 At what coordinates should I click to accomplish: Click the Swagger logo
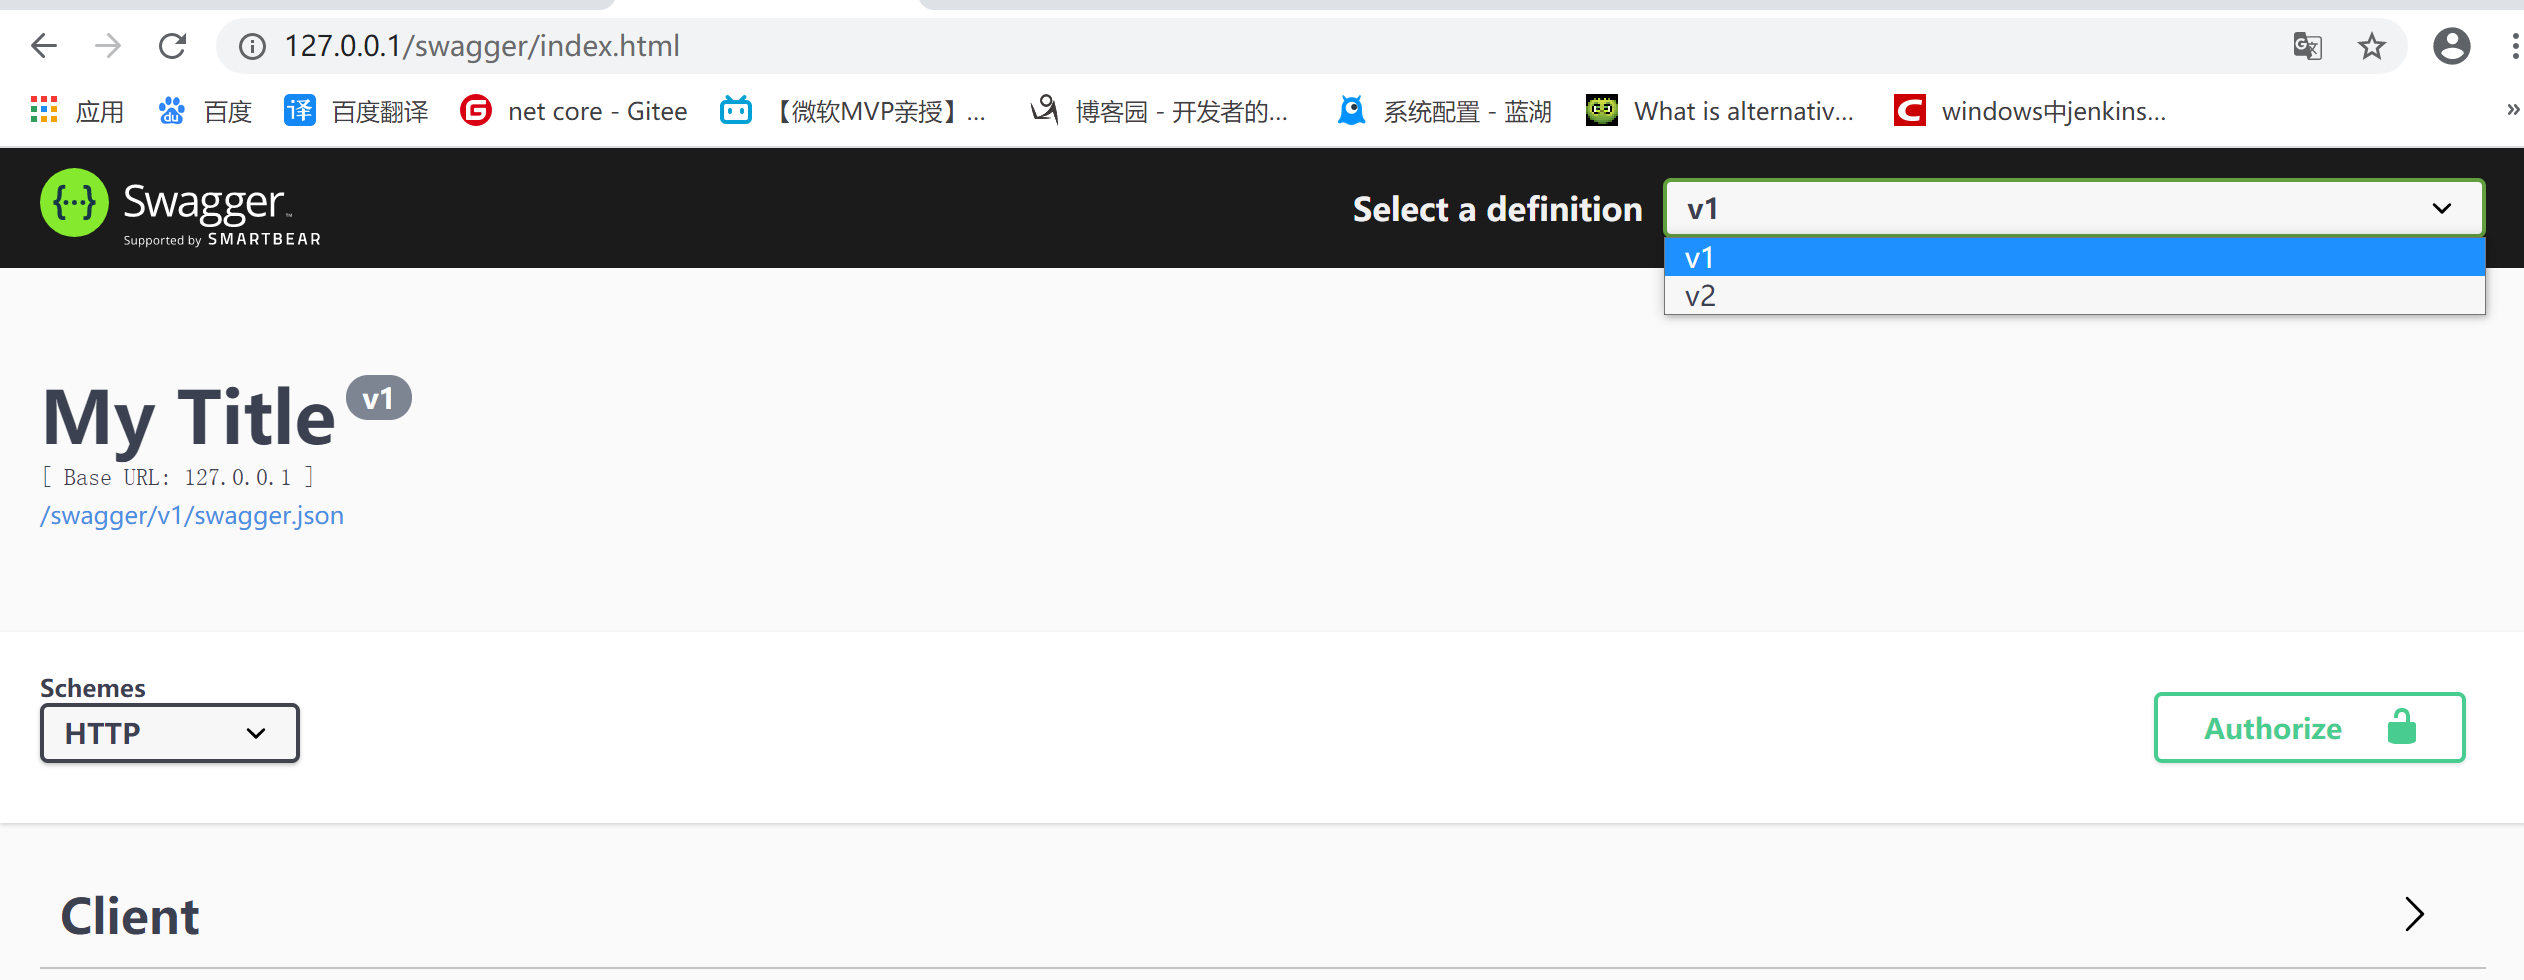181,208
